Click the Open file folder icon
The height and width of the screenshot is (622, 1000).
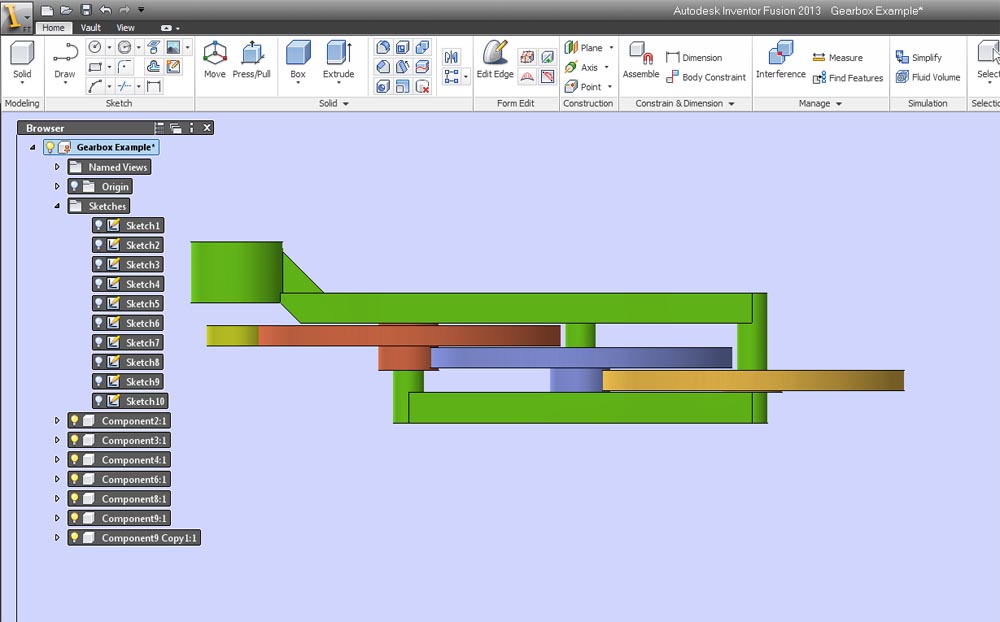pos(66,10)
